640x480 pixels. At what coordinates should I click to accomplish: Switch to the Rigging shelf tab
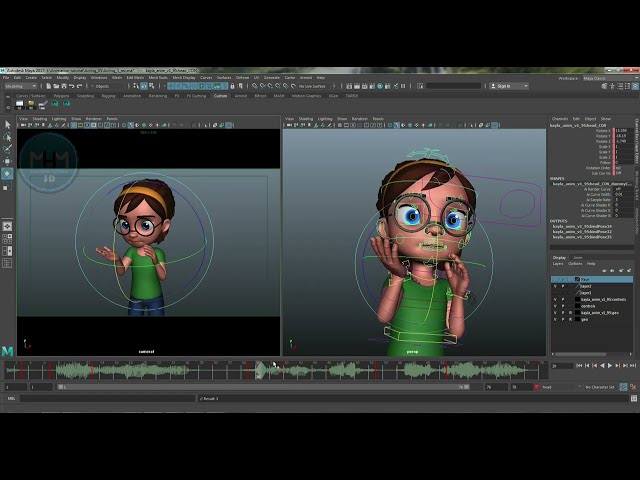tap(108, 96)
